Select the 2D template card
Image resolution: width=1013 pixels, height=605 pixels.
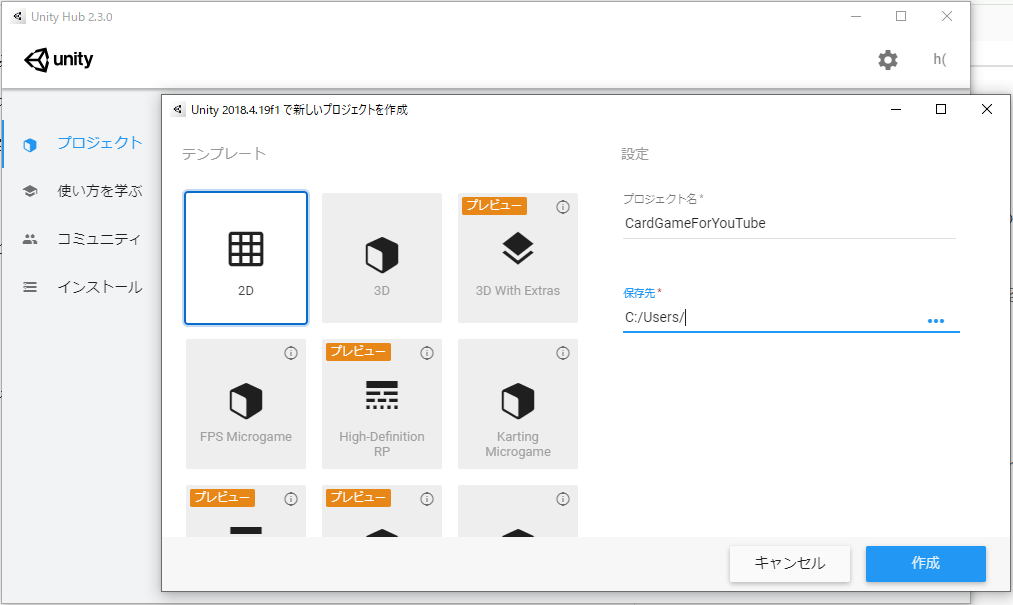pyautogui.click(x=245, y=258)
